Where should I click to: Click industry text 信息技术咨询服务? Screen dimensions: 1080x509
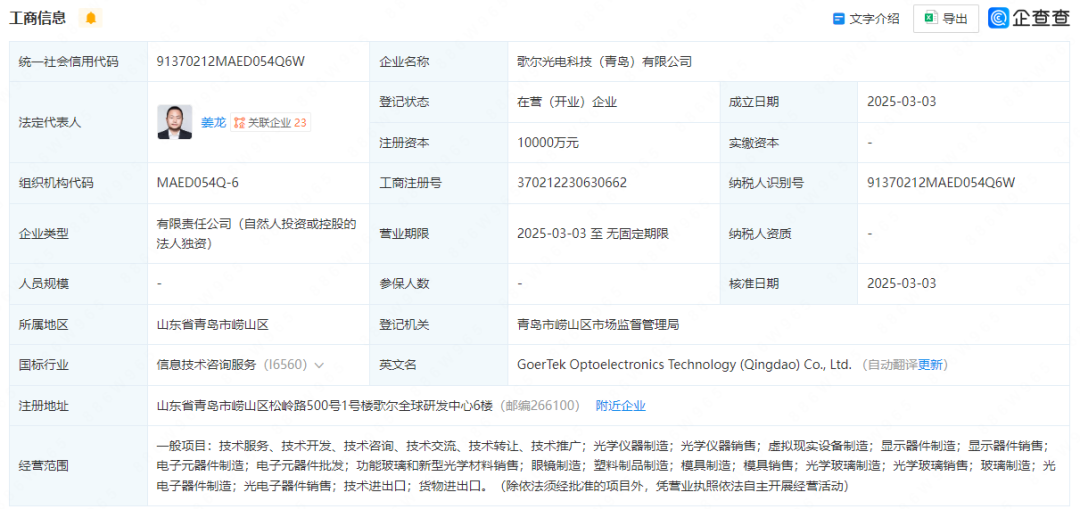pos(207,365)
